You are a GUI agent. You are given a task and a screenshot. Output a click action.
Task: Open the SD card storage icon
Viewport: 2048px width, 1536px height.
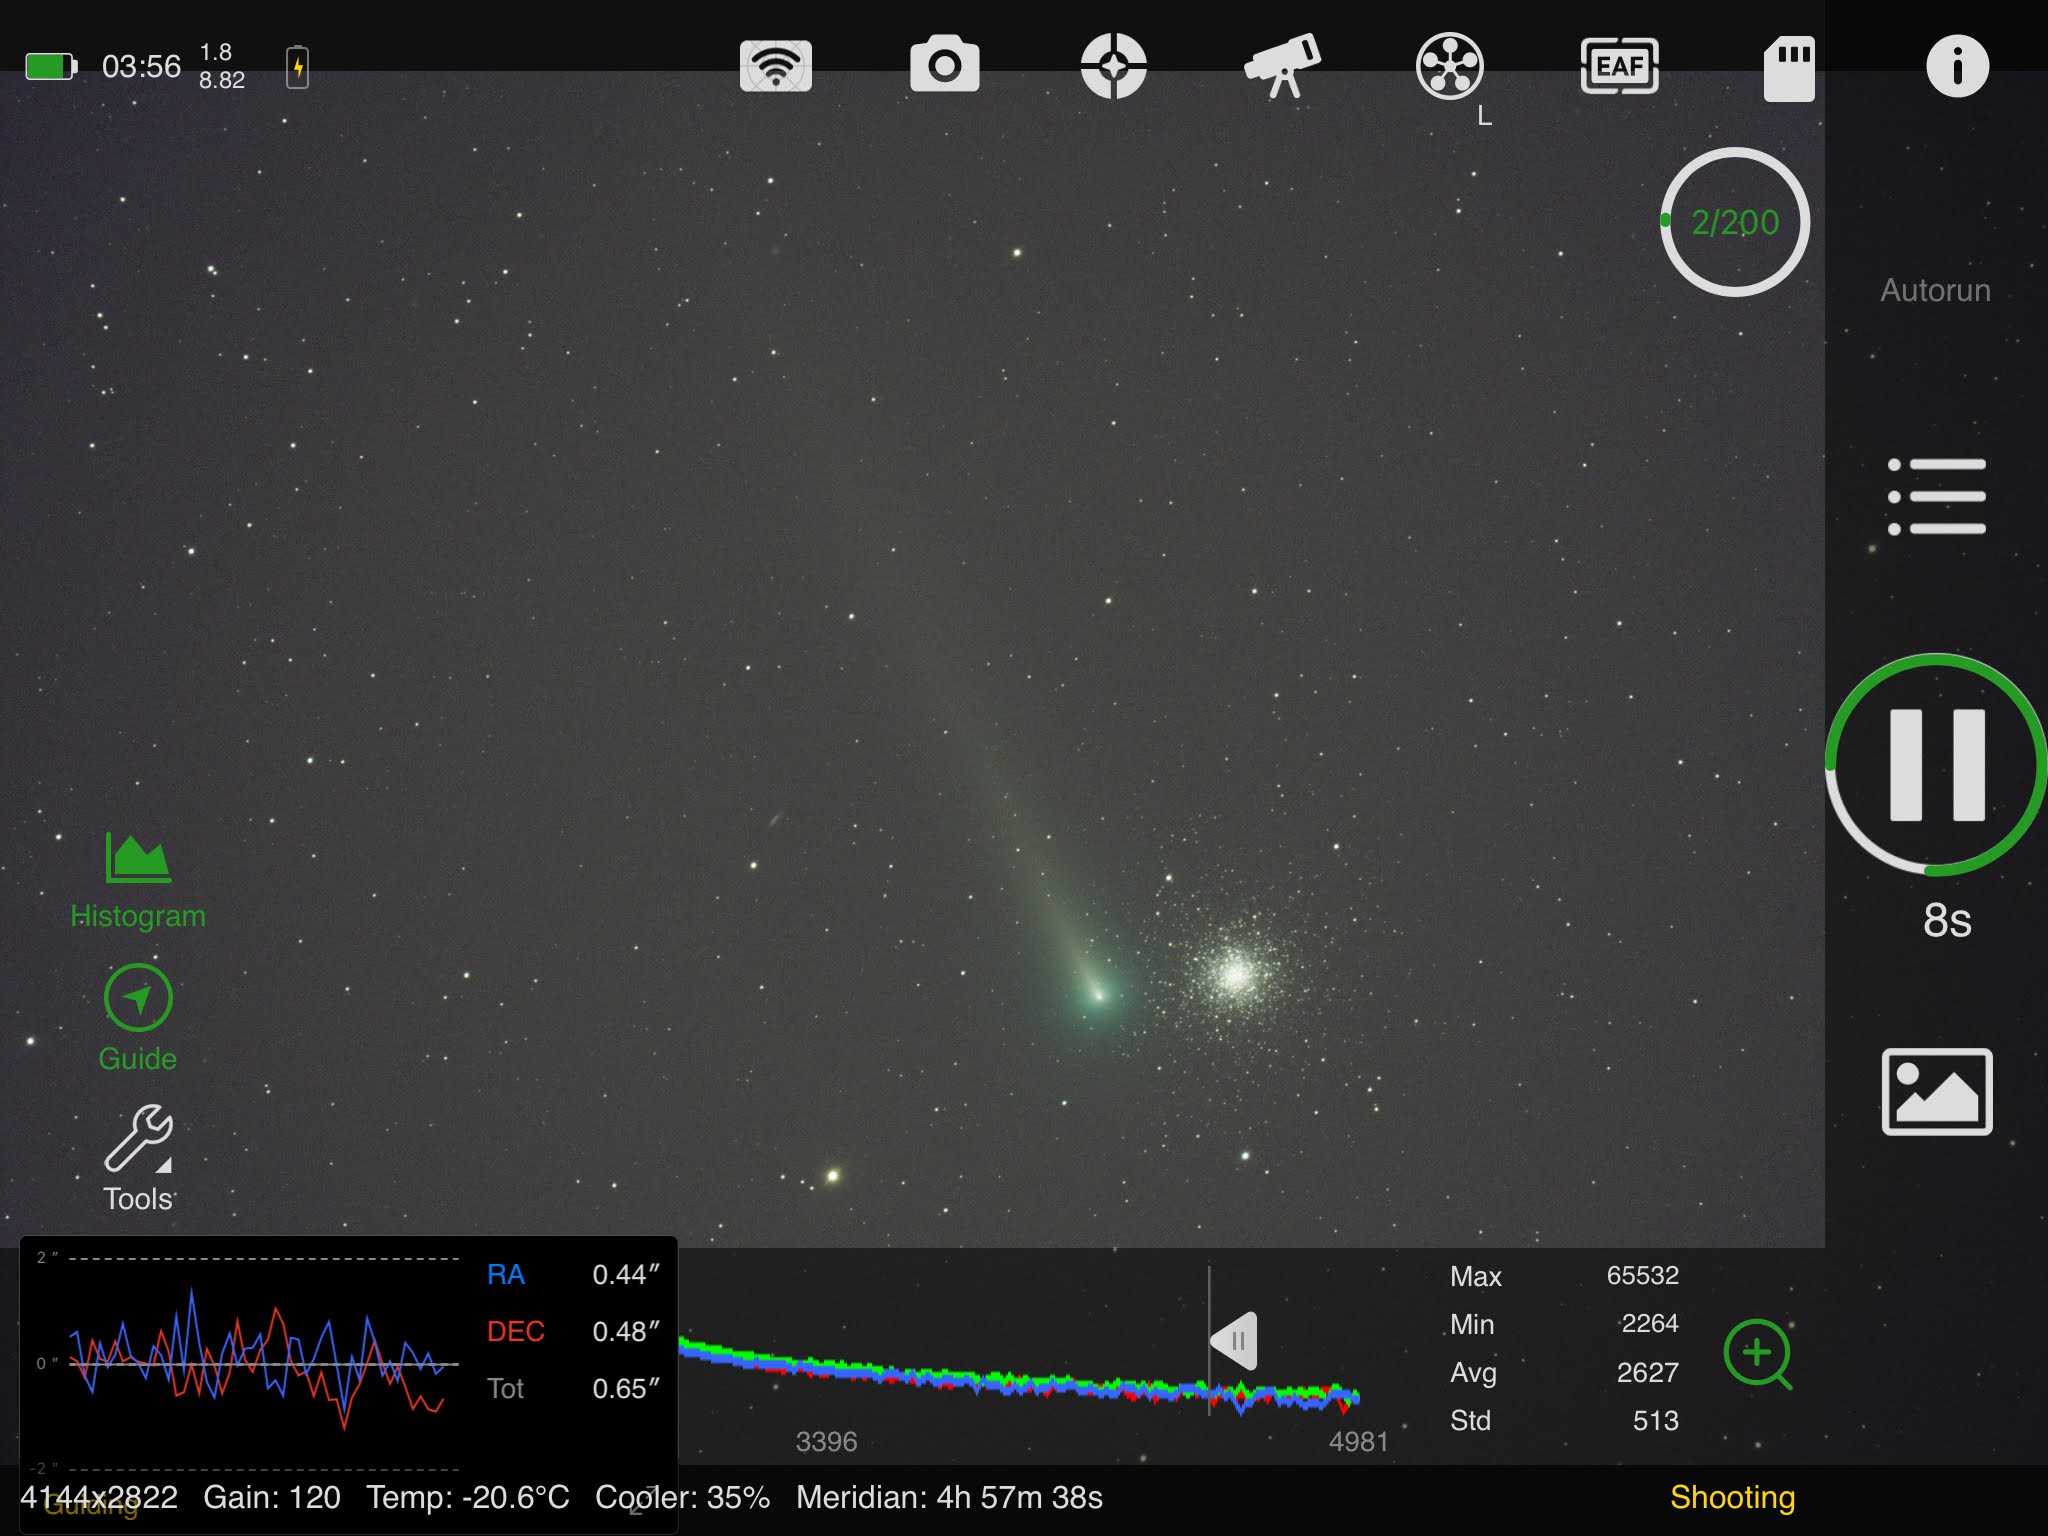(x=1788, y=68)
